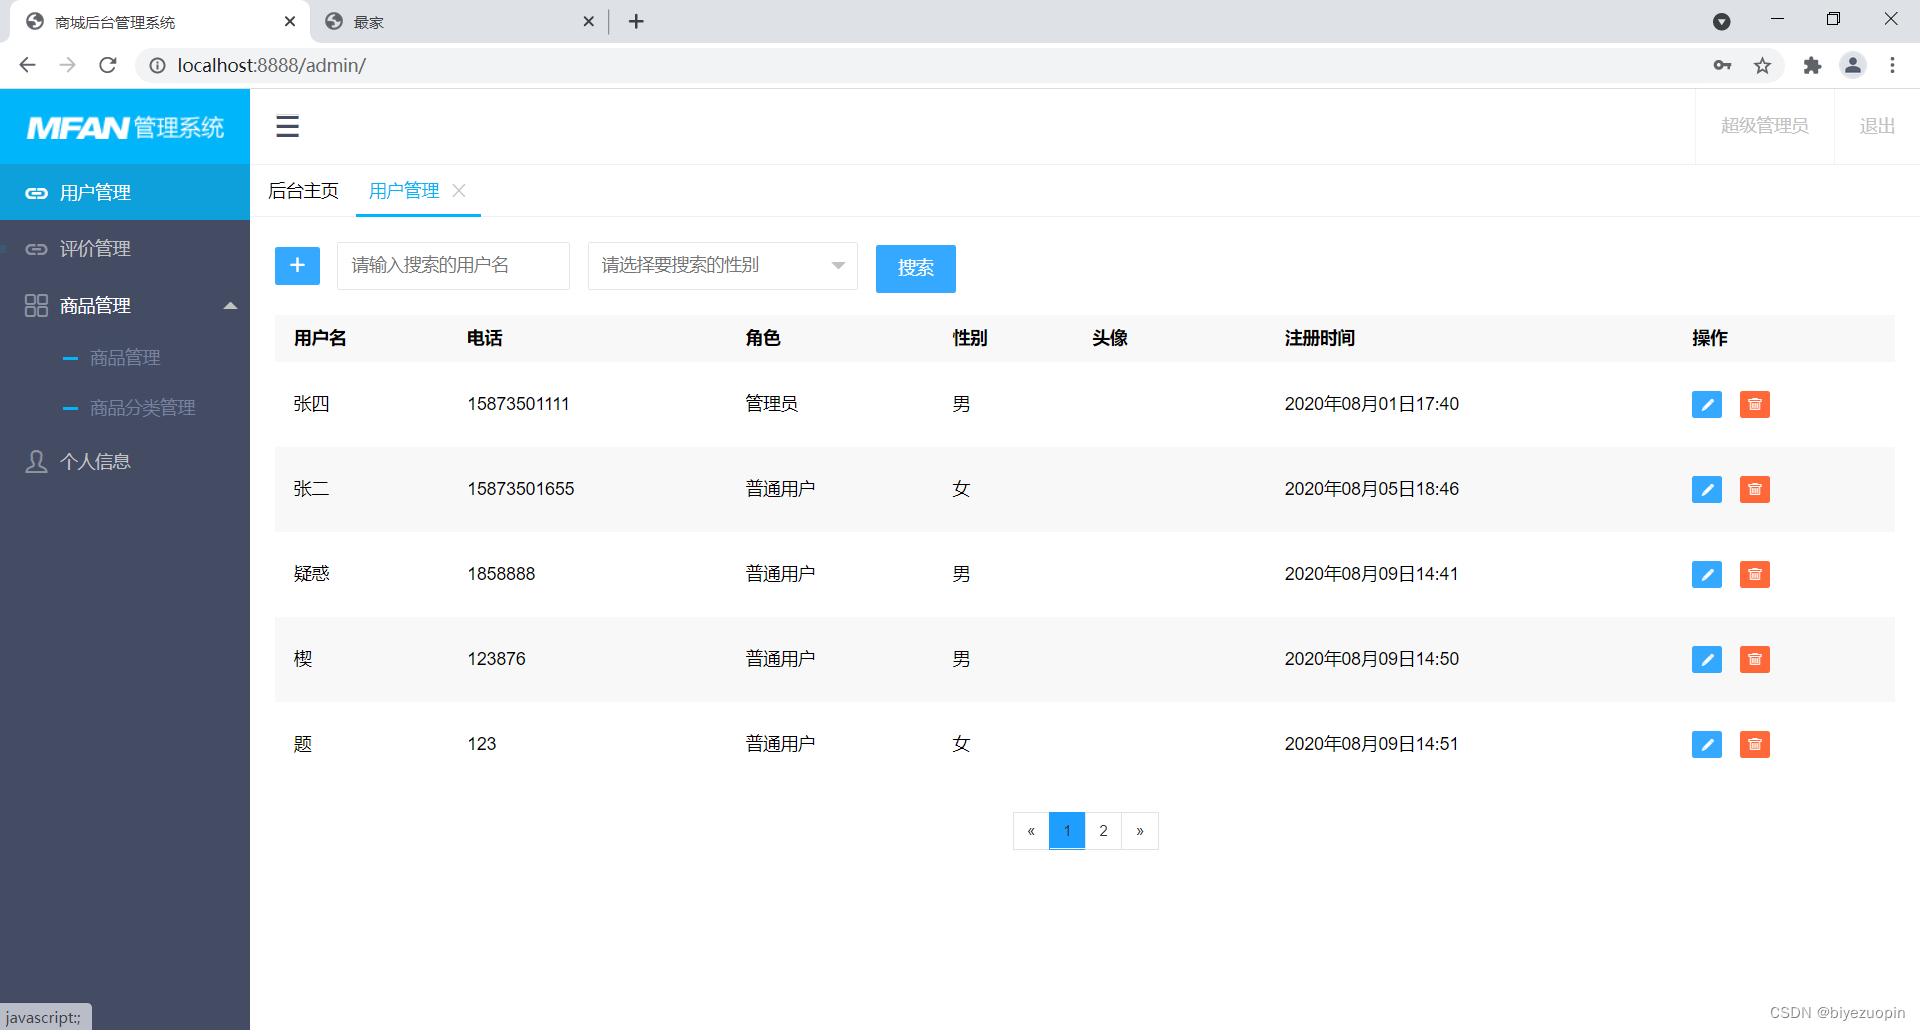Screen dimensions: 1920x1030
Task: Switch to the 后台主页 tab
Action: pos(303,191)
